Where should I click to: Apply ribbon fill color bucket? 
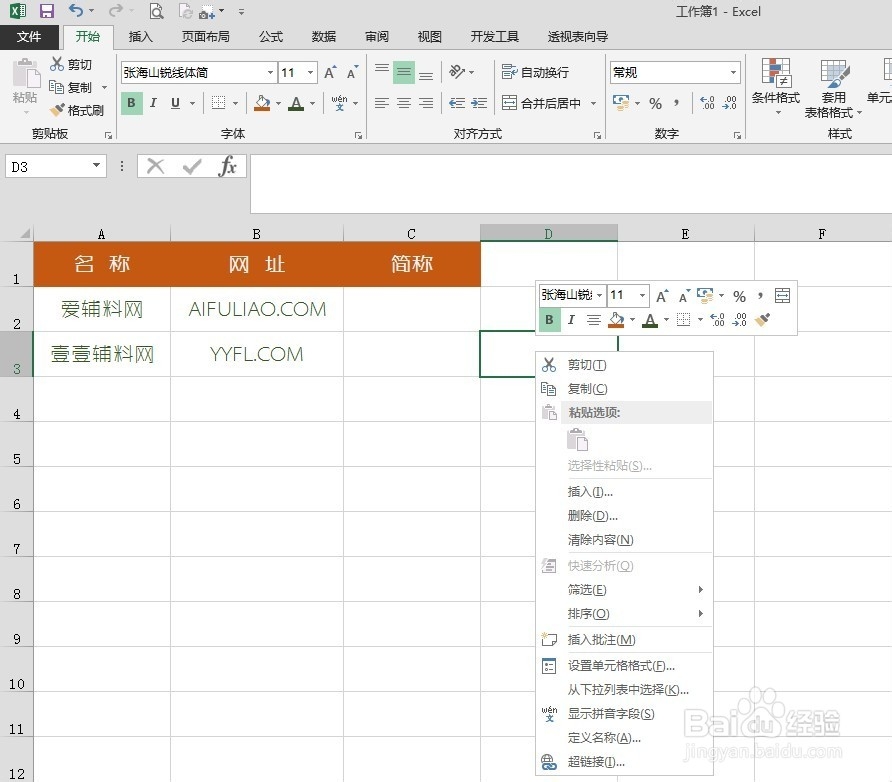262,103
